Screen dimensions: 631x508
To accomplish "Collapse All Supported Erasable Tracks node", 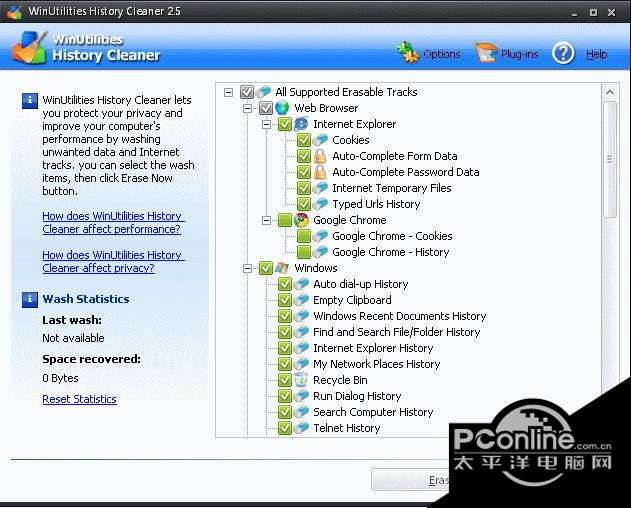I will 228,93.
